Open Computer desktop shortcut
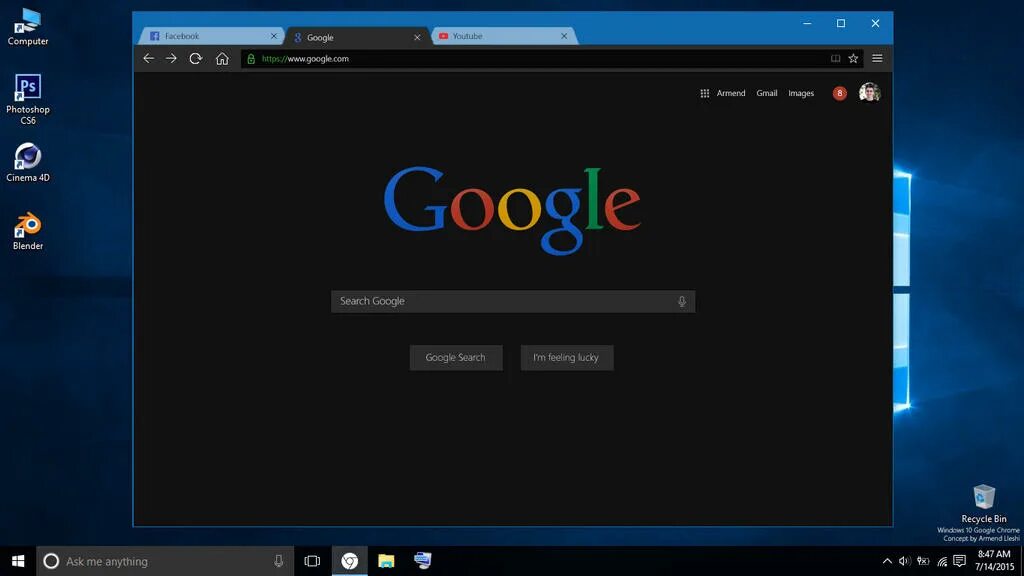This screenshot has width=1024, height=576. click(x=27, y=27)
